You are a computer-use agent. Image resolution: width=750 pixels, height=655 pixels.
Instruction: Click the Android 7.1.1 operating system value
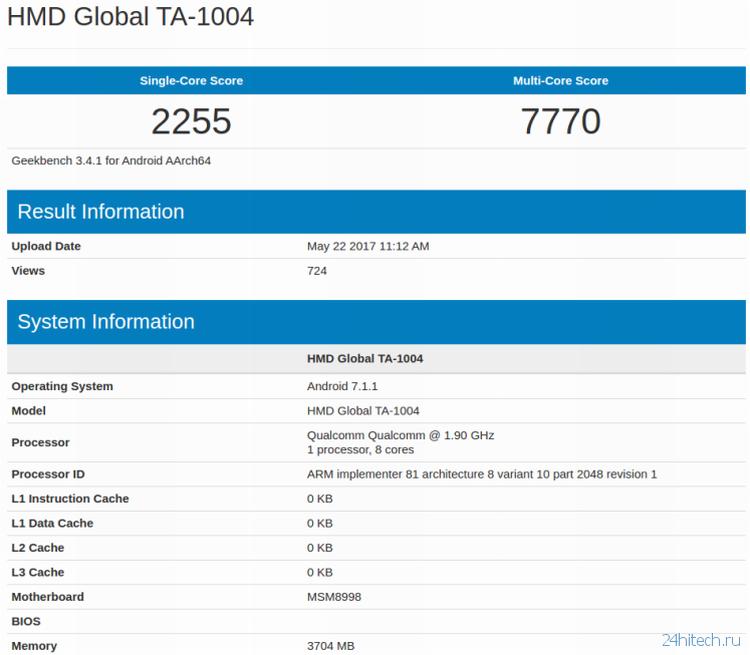tap(342, 386)
